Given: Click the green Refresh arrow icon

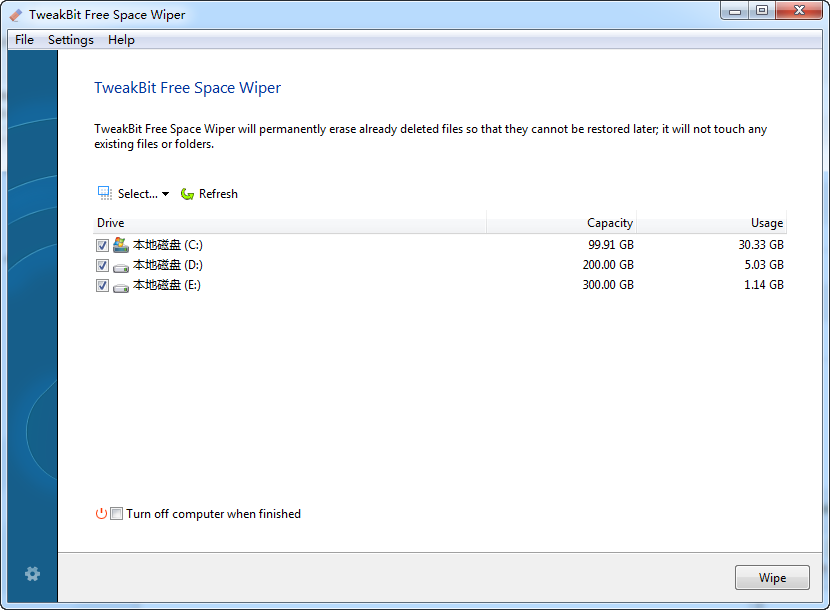Looking at the screenshot, I should [187, 194].
